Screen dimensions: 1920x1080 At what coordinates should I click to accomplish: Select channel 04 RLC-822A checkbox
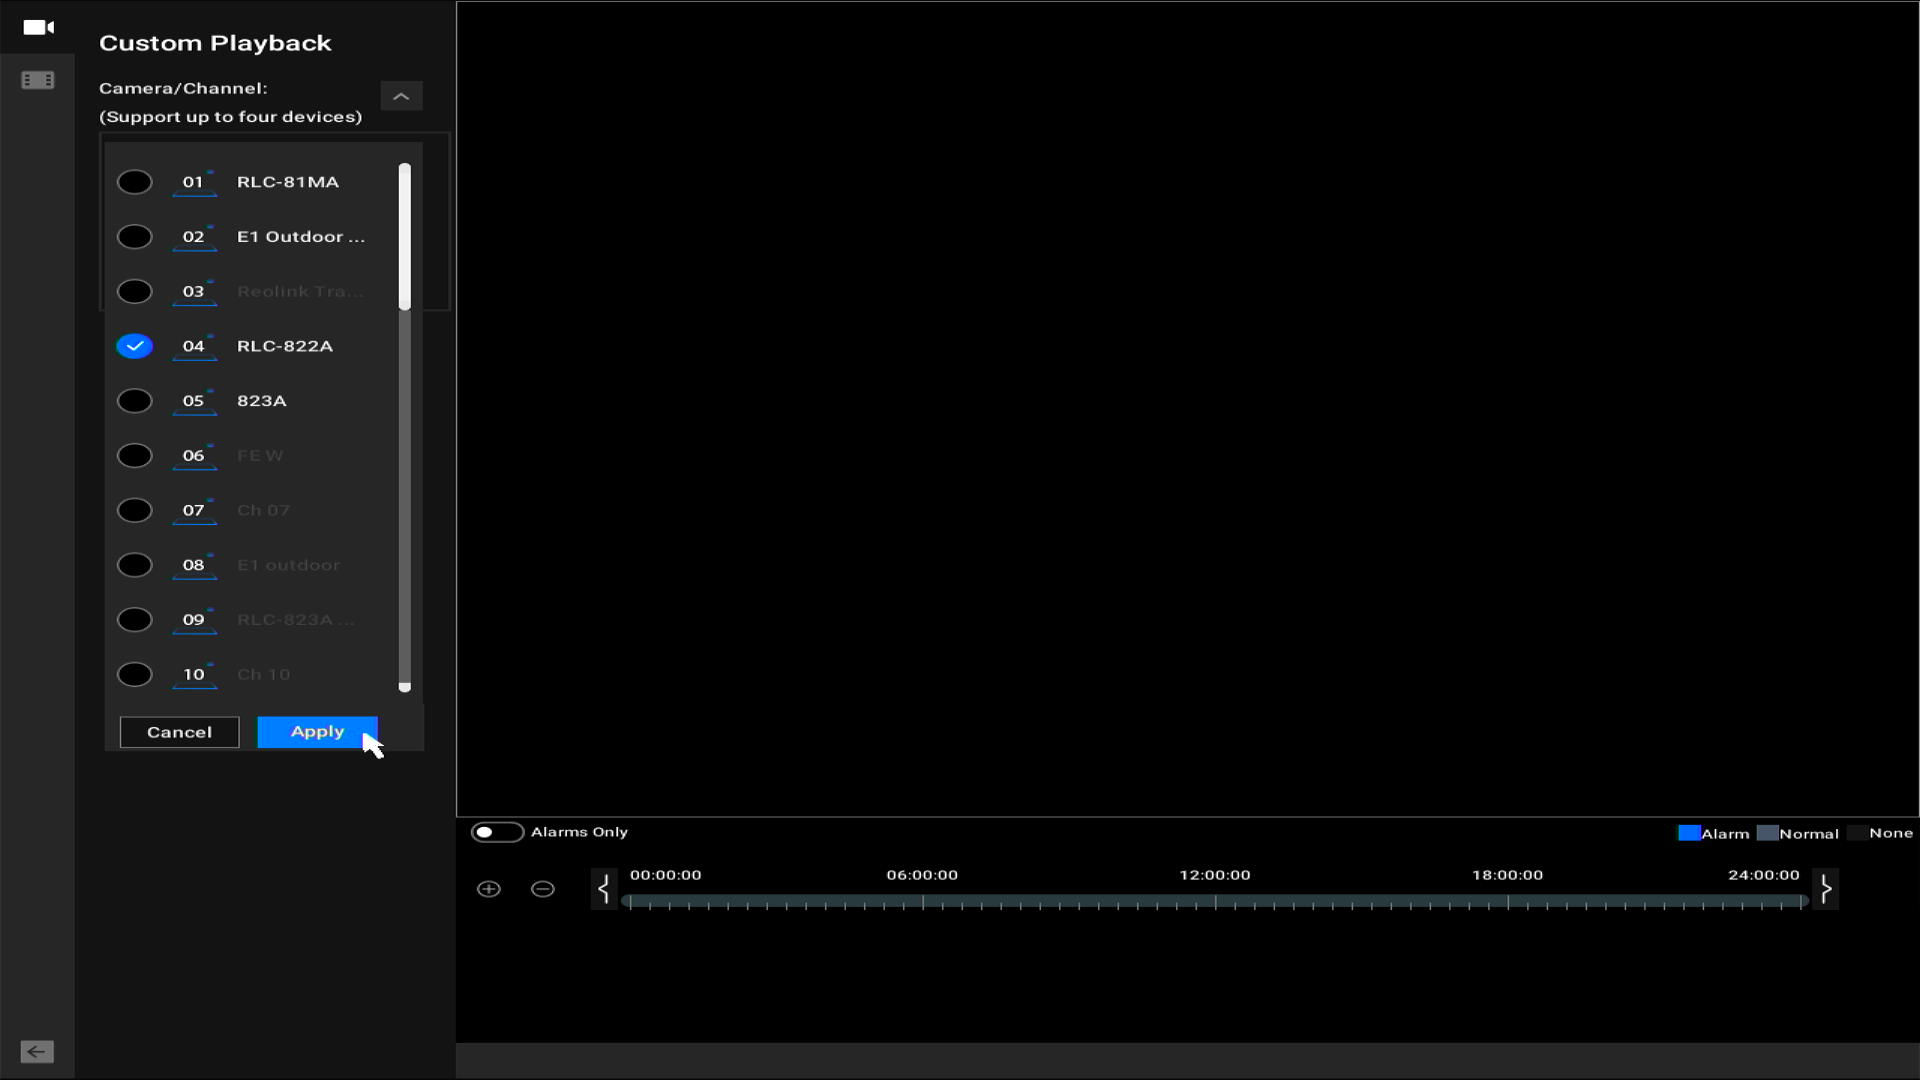click(135, 345)
